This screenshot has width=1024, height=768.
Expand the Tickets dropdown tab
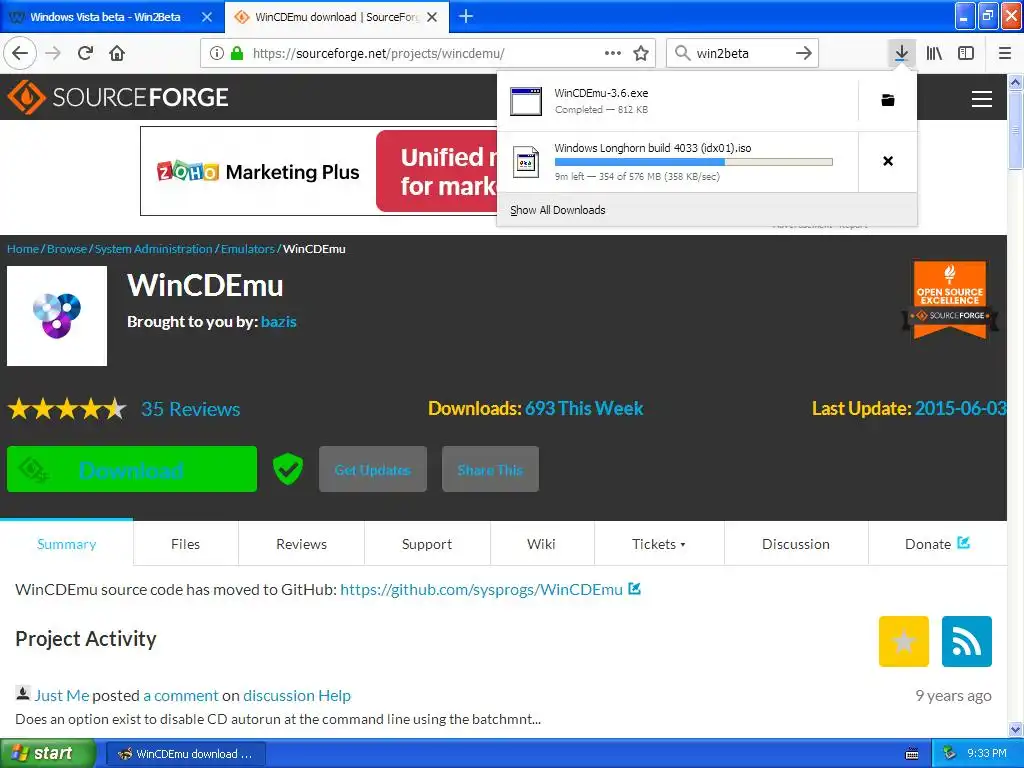[659, 544]
